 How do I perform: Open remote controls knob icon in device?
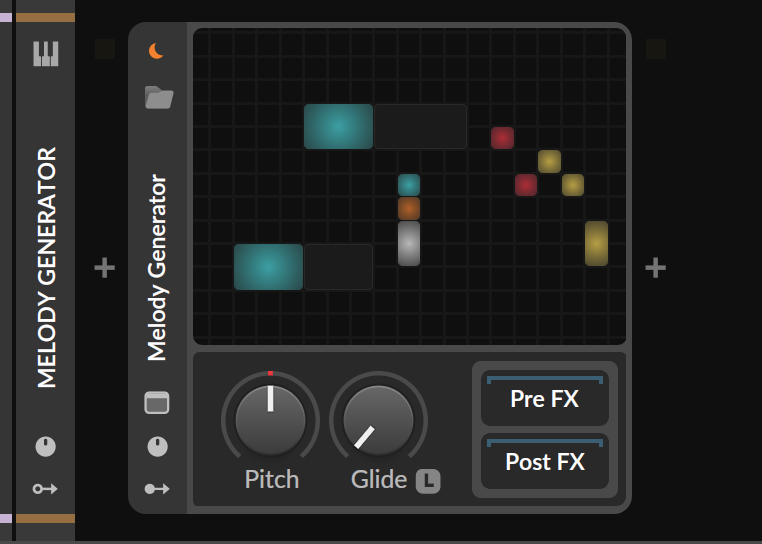(157, 446)
